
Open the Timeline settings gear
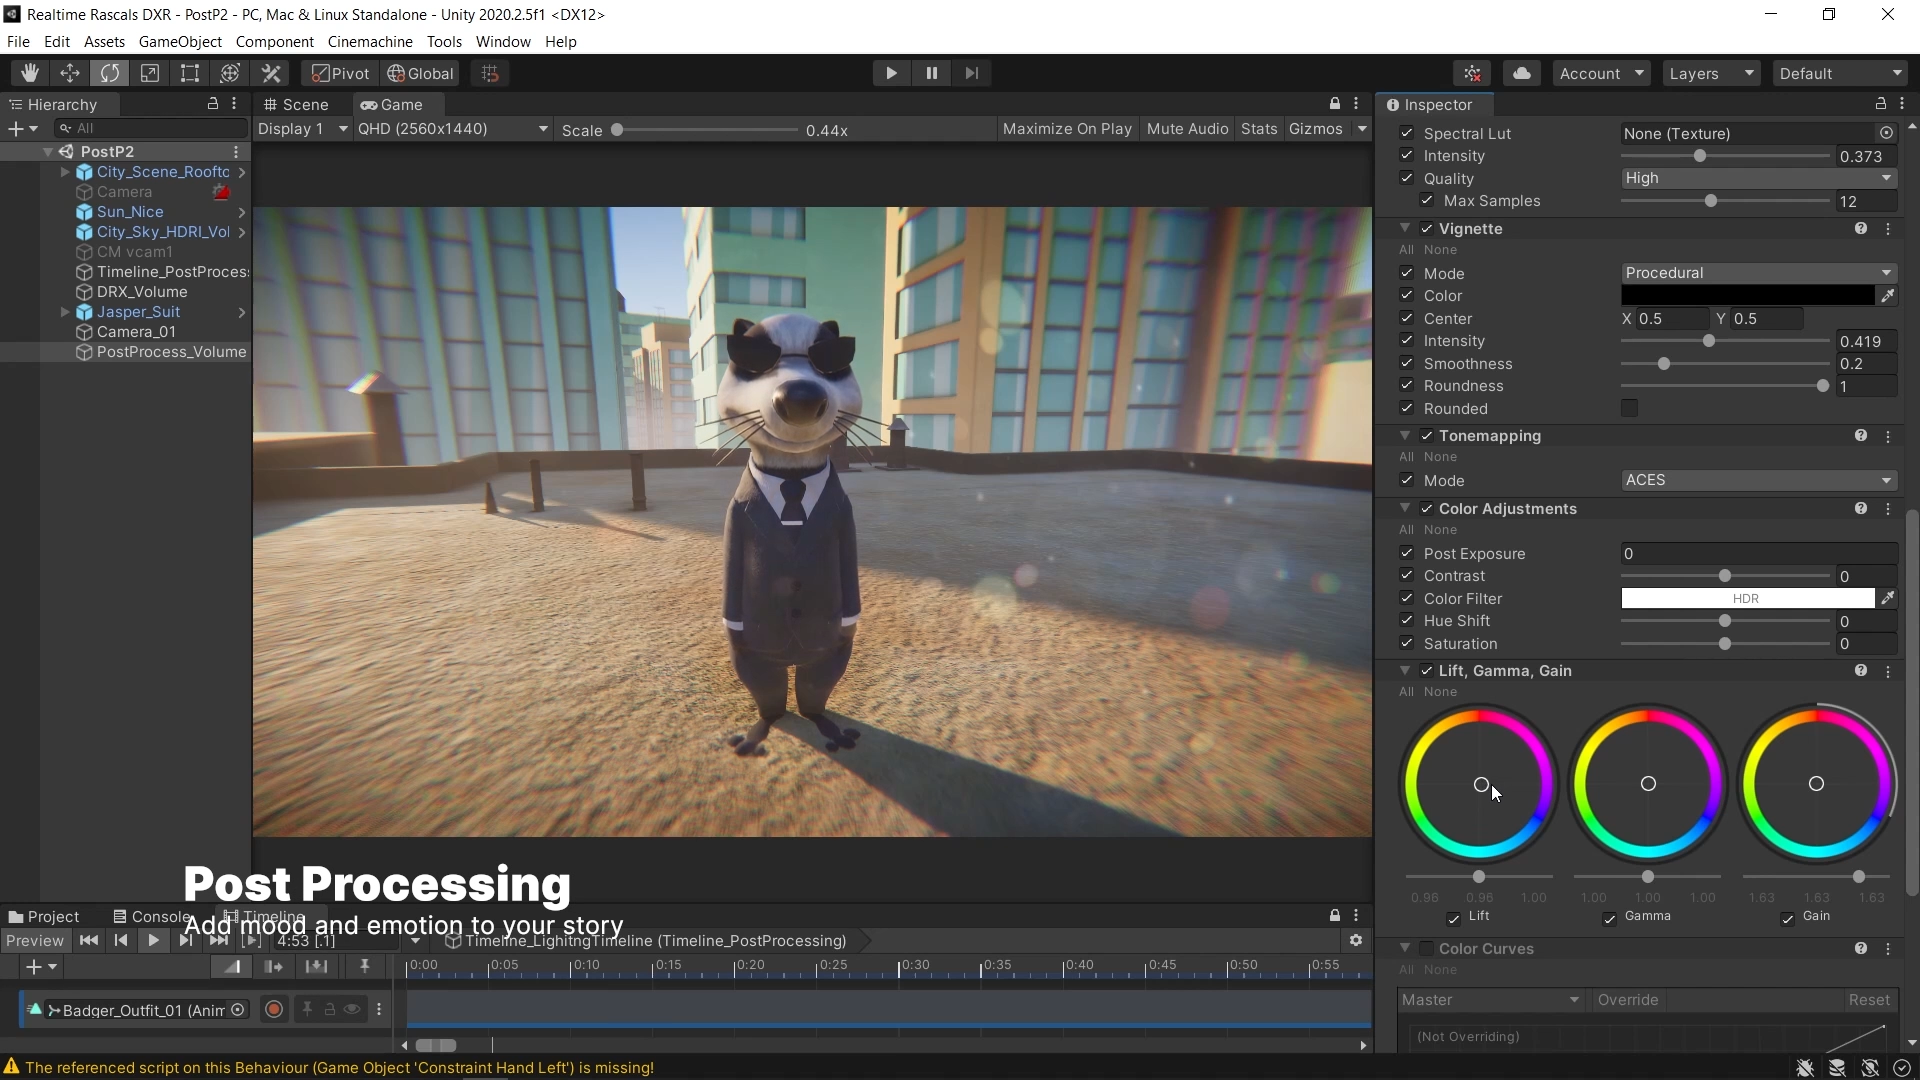(x=1355, y=940)
